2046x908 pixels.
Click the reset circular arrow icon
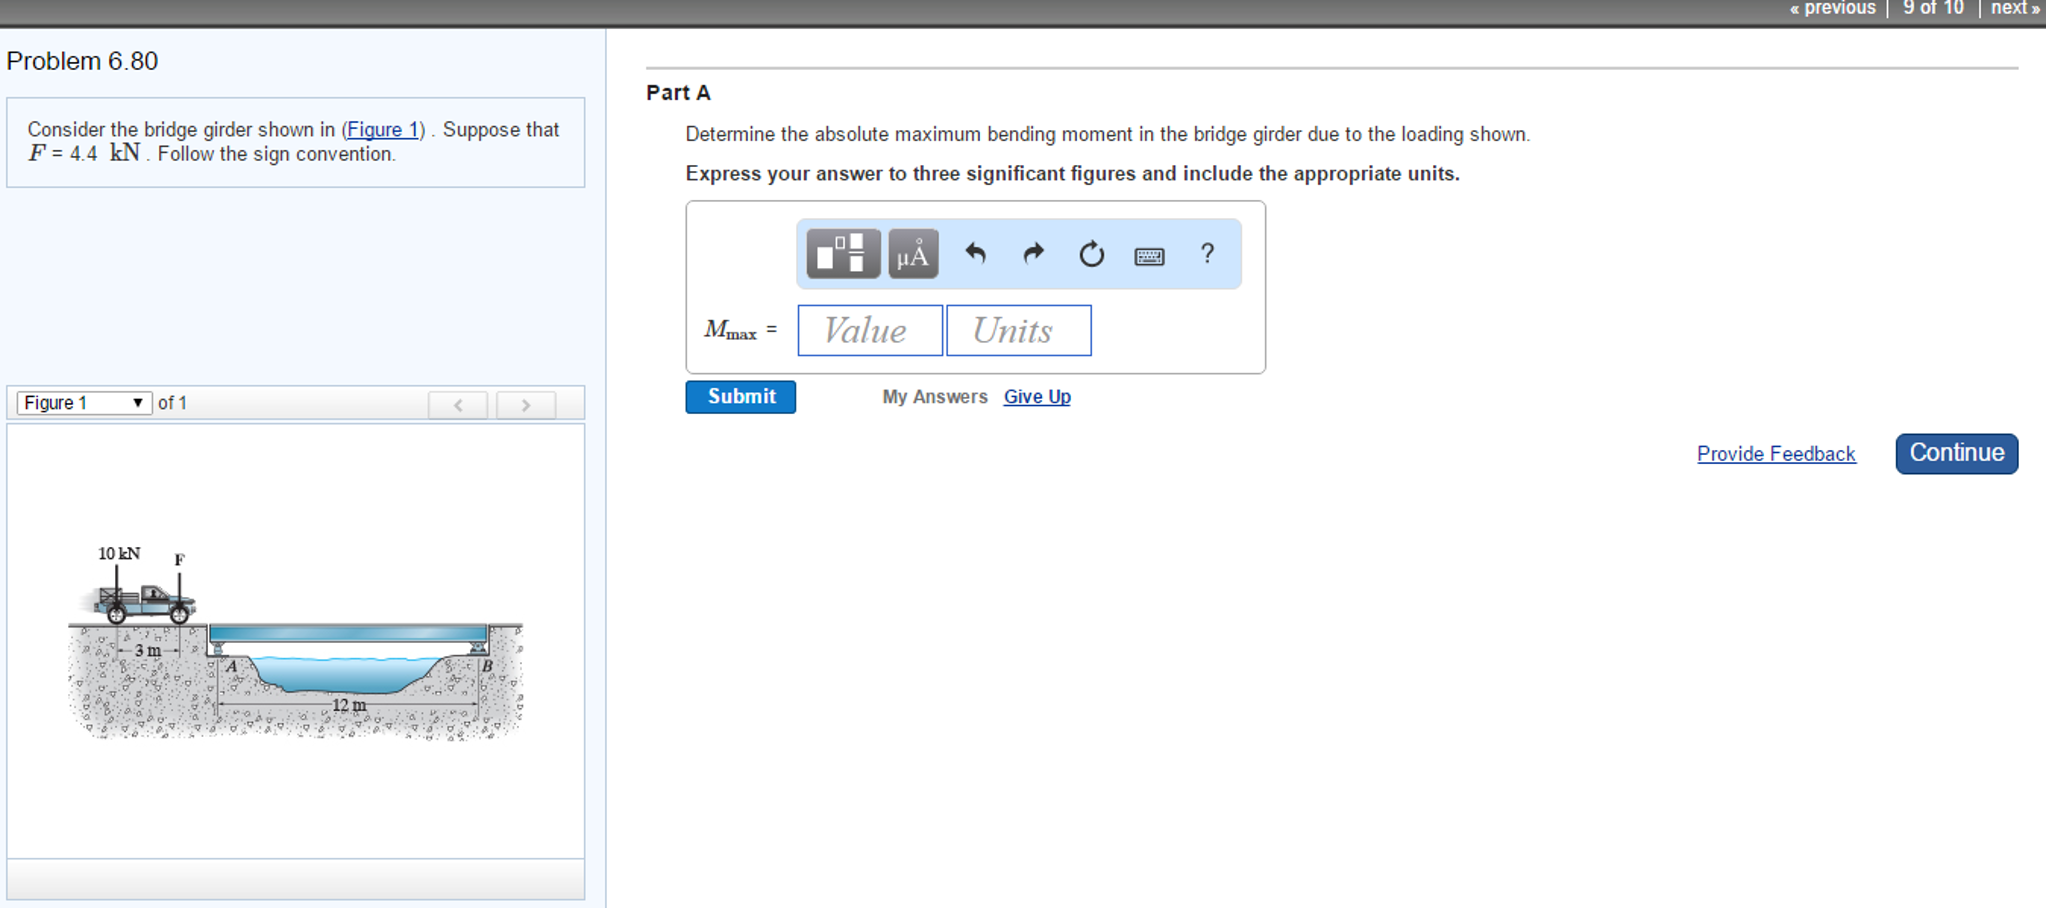[1091, 254]
